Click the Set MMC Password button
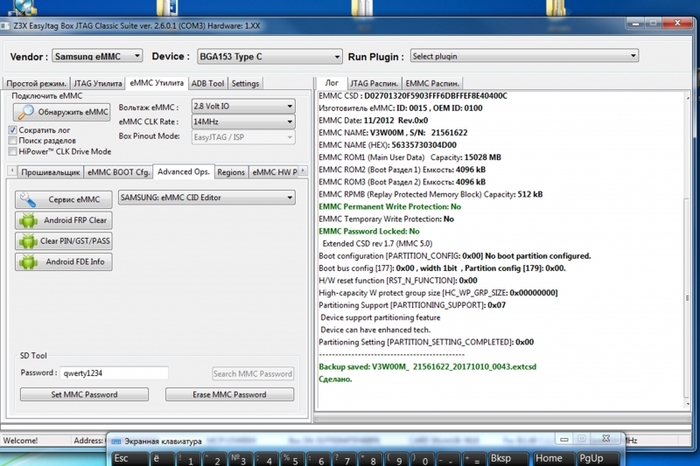This screenshot has width=700, height=466. [87, 394]
